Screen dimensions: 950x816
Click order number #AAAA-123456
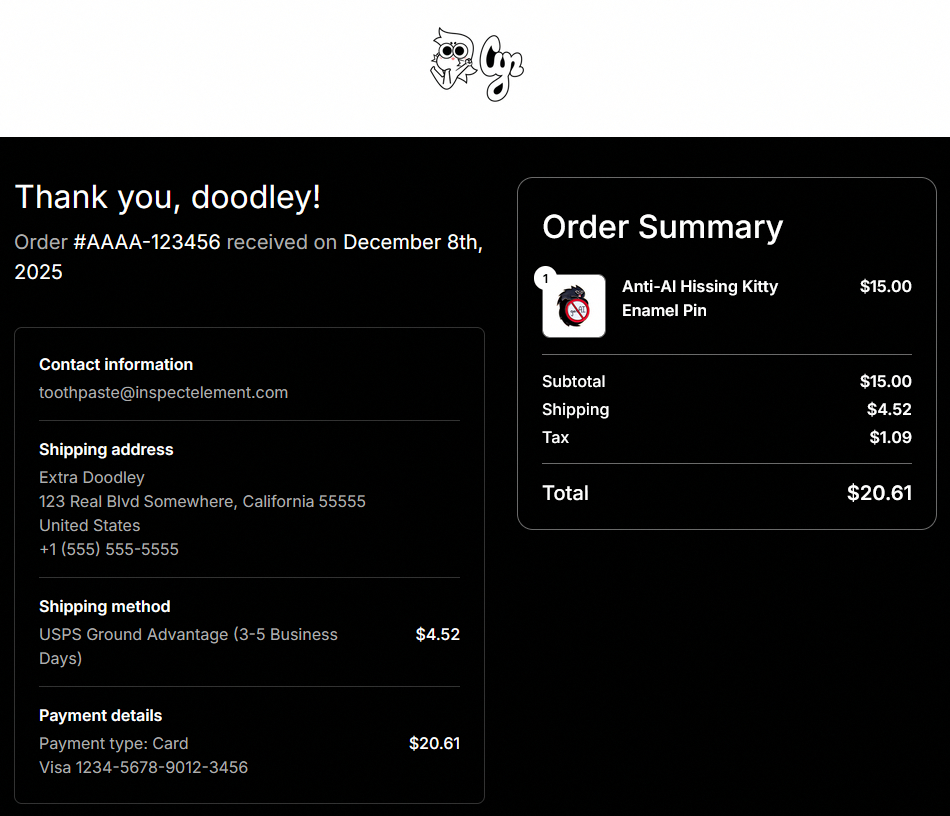click(147, 242)
